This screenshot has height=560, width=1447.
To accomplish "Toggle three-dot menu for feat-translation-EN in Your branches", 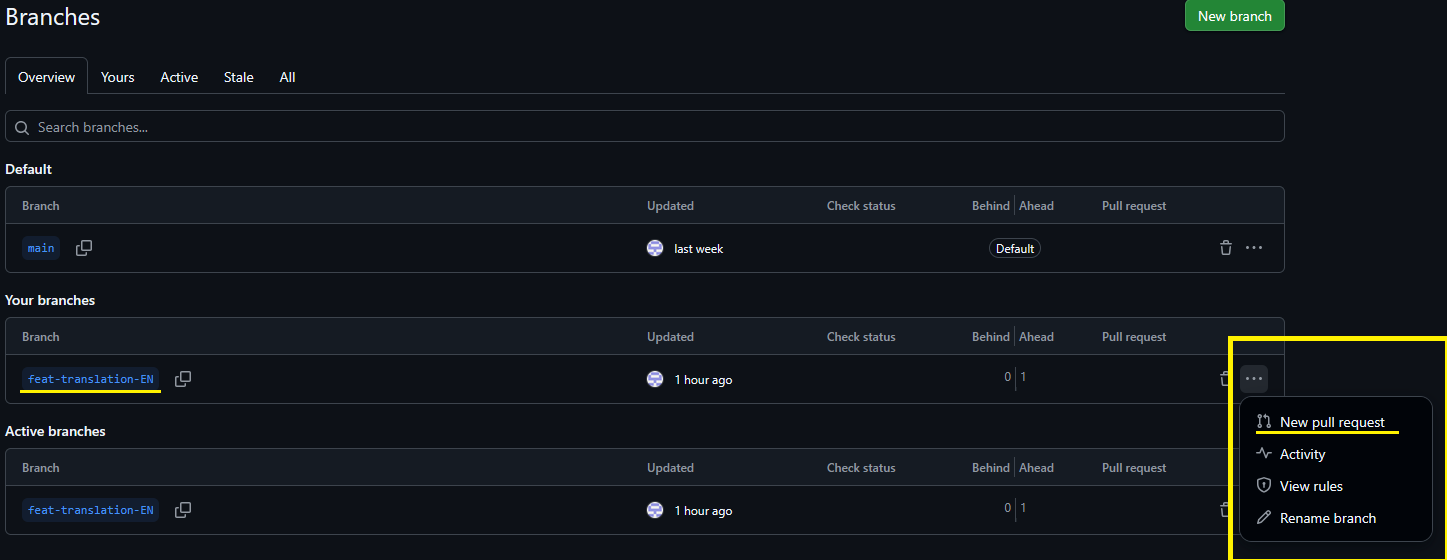I will [x=1254, y=379].
